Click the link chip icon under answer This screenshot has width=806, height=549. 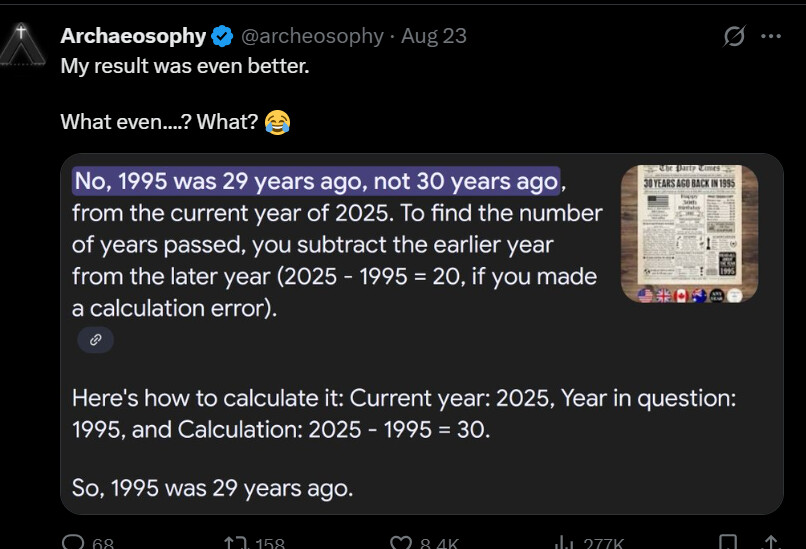[96, 340]
